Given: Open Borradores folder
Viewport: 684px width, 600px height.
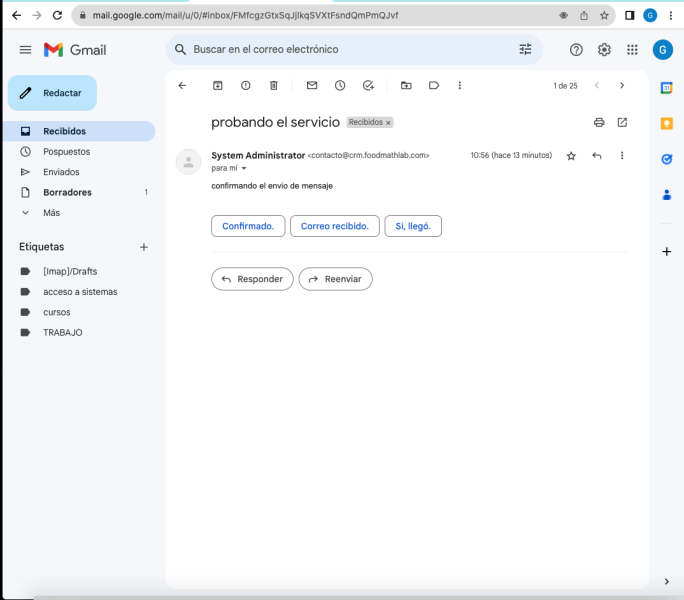Looking at the screenshot, I should (x=79, y=192).
